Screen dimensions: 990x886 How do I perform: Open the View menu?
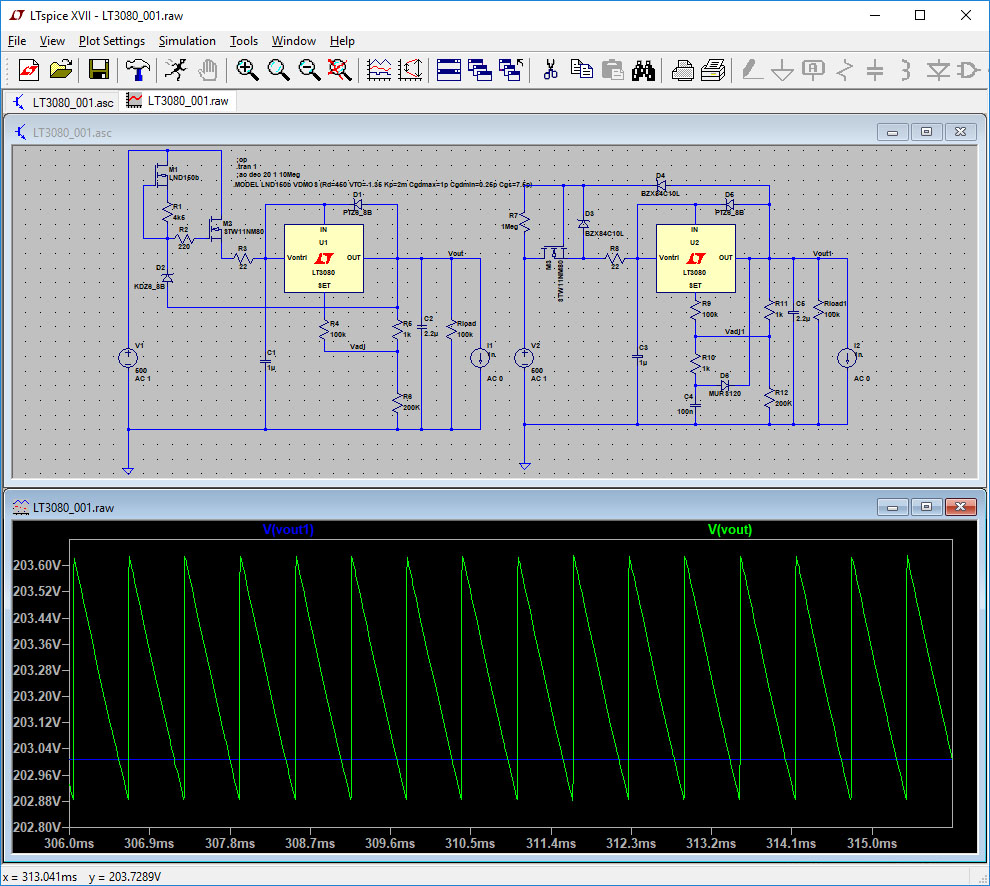click(x=52, y=41)
